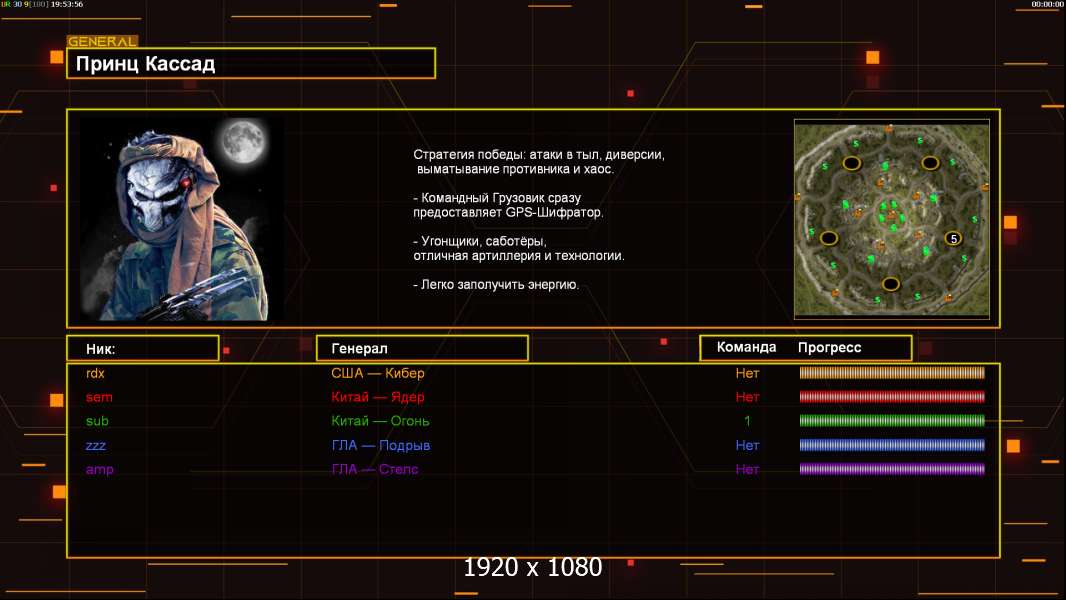Click the orange progress bar for rdx
Image resolution: width=1066 pixels, height=600 pixels.
click(x=892, y=372)
